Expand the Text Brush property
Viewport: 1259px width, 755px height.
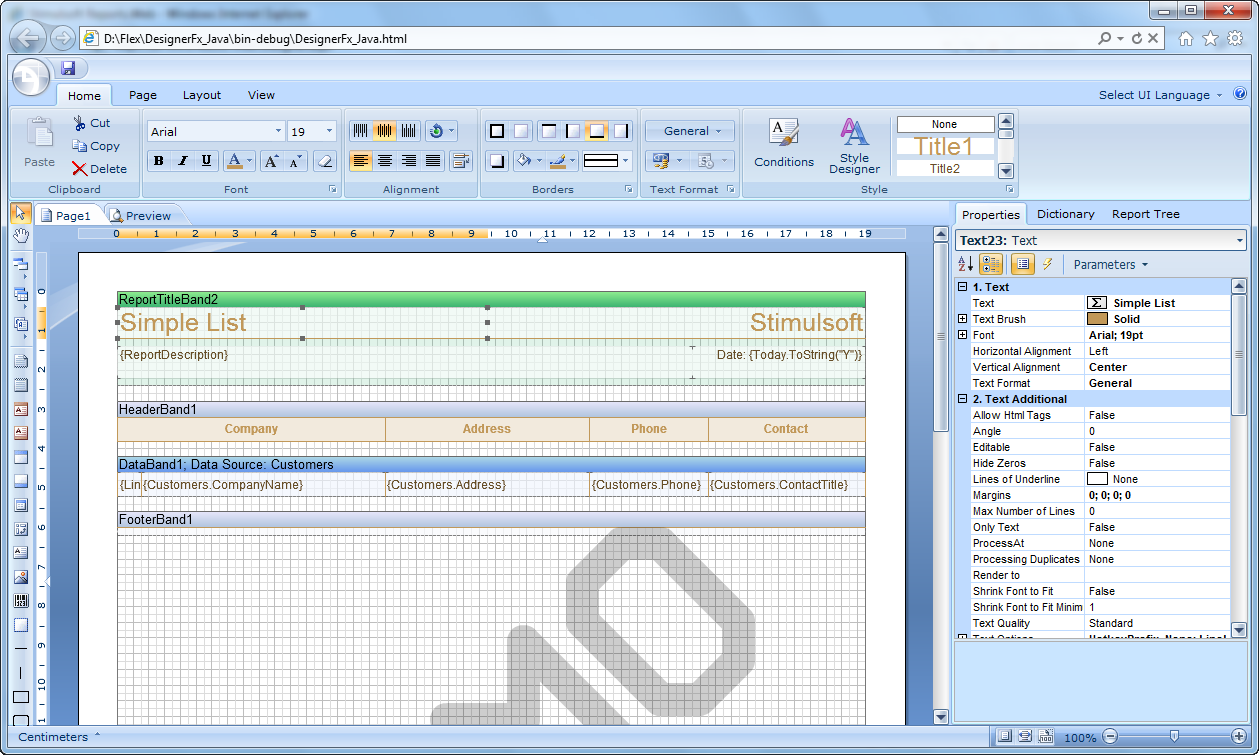(963, 319)
